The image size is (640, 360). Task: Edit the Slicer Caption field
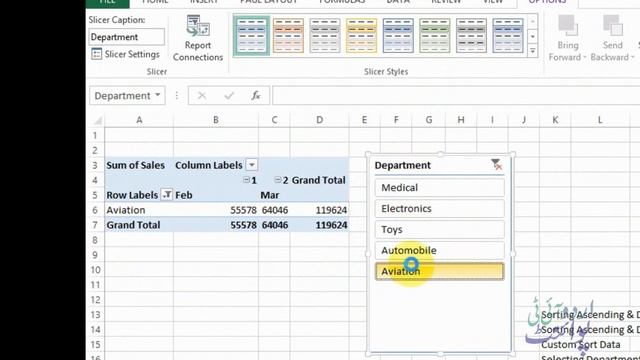pyautogui.click(x=127, y=37)
